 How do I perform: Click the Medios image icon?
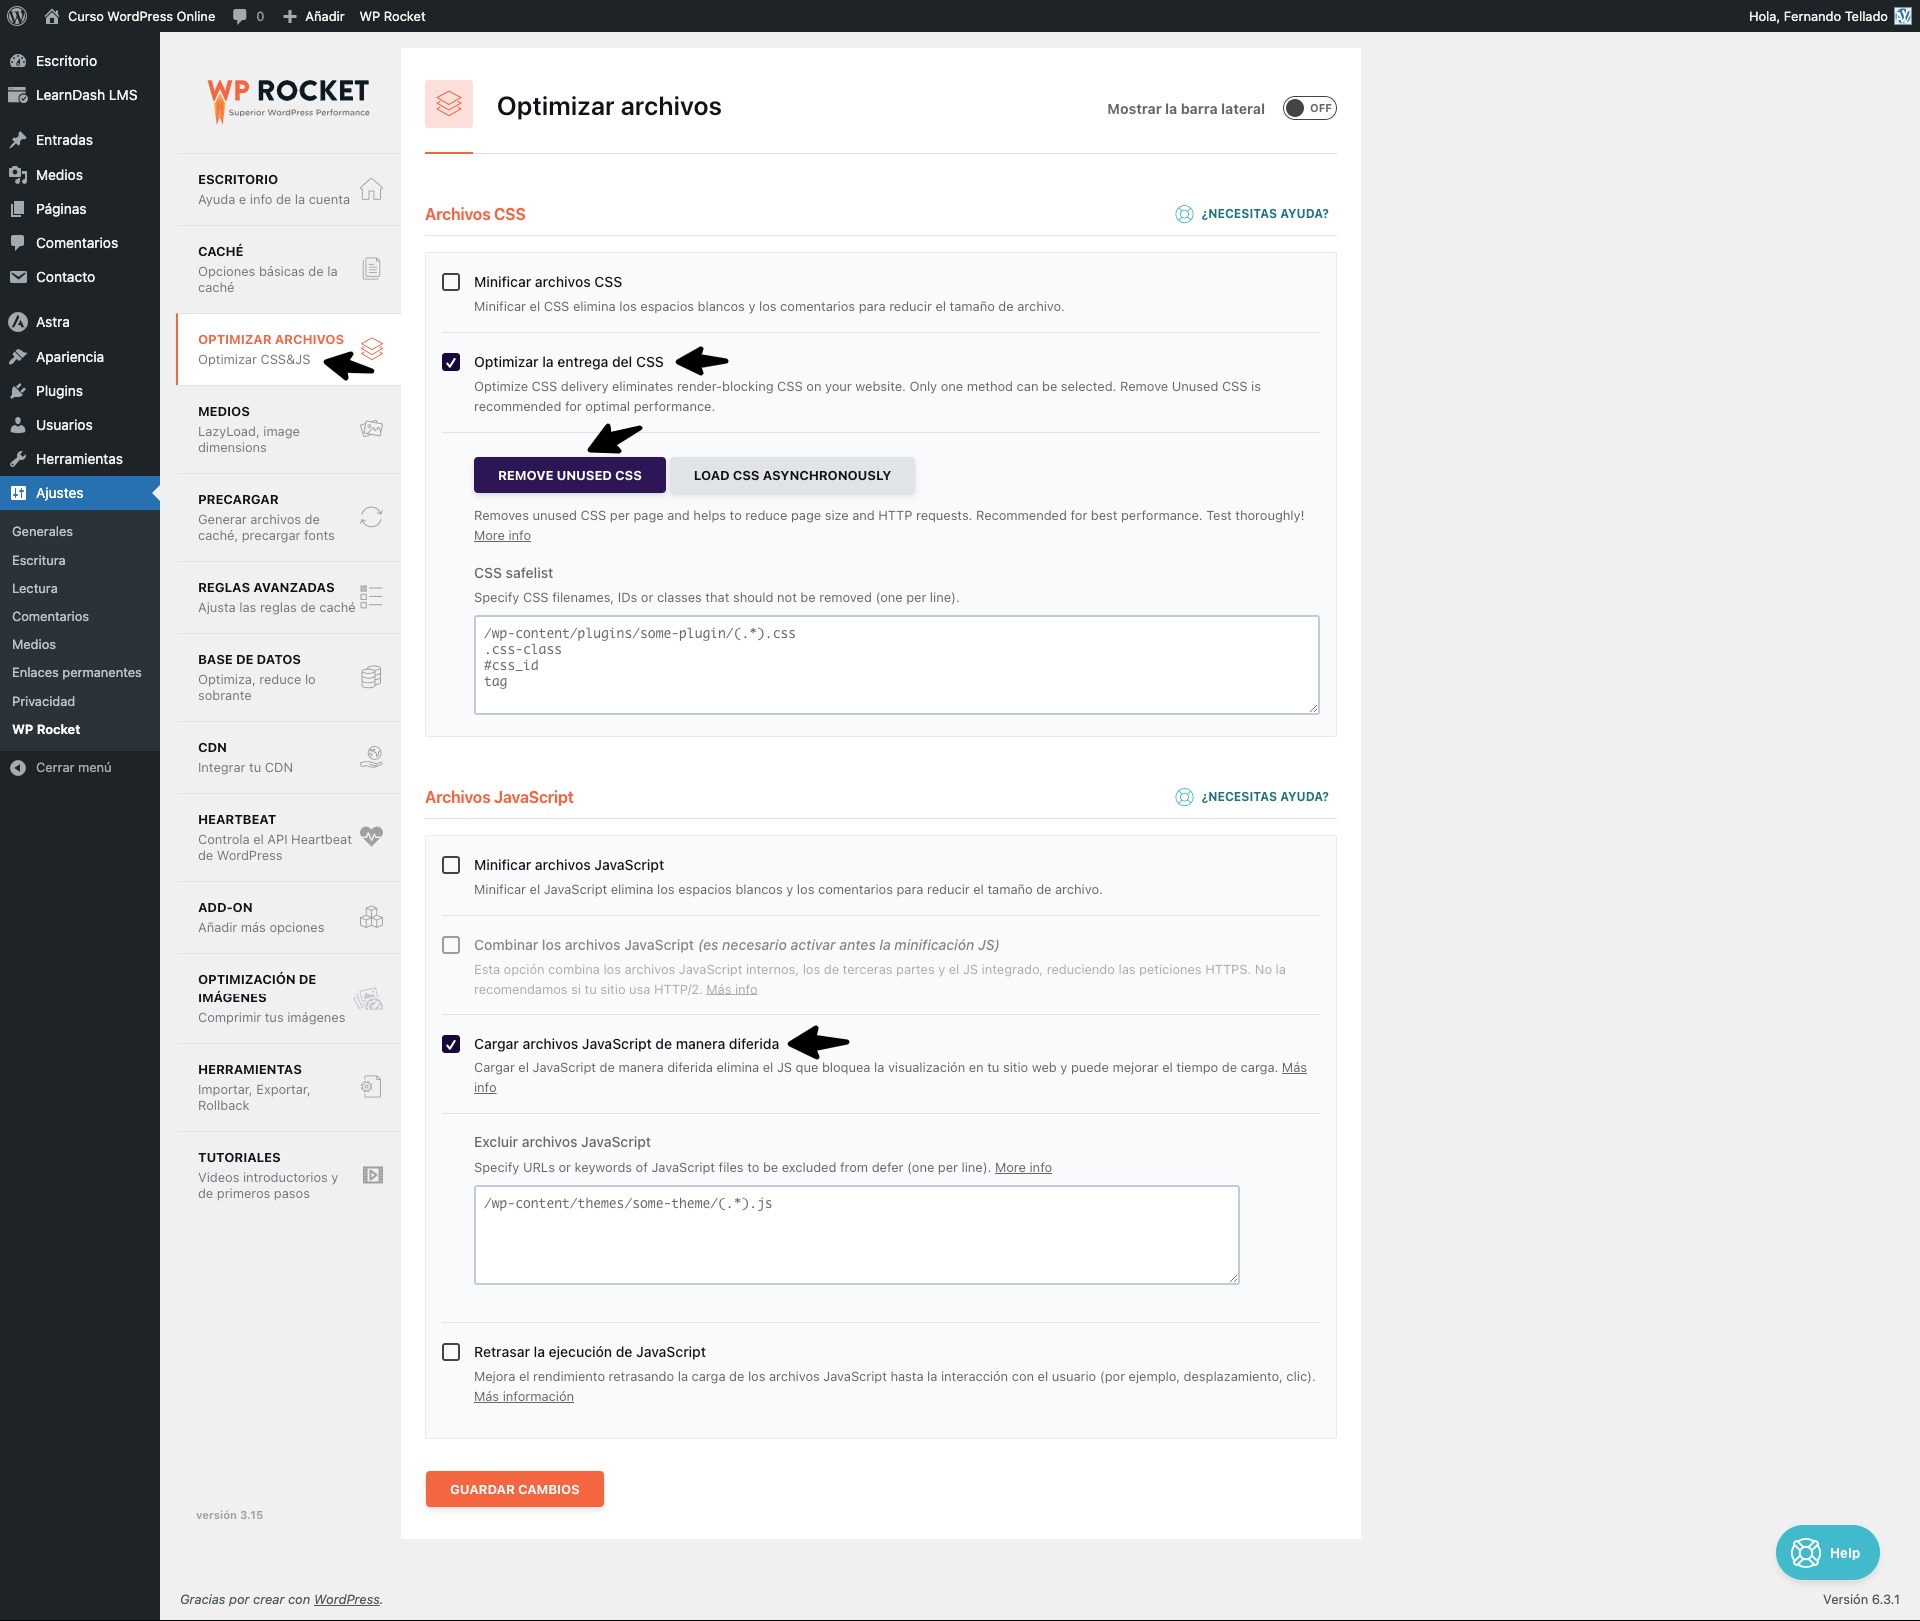(371, 429)
